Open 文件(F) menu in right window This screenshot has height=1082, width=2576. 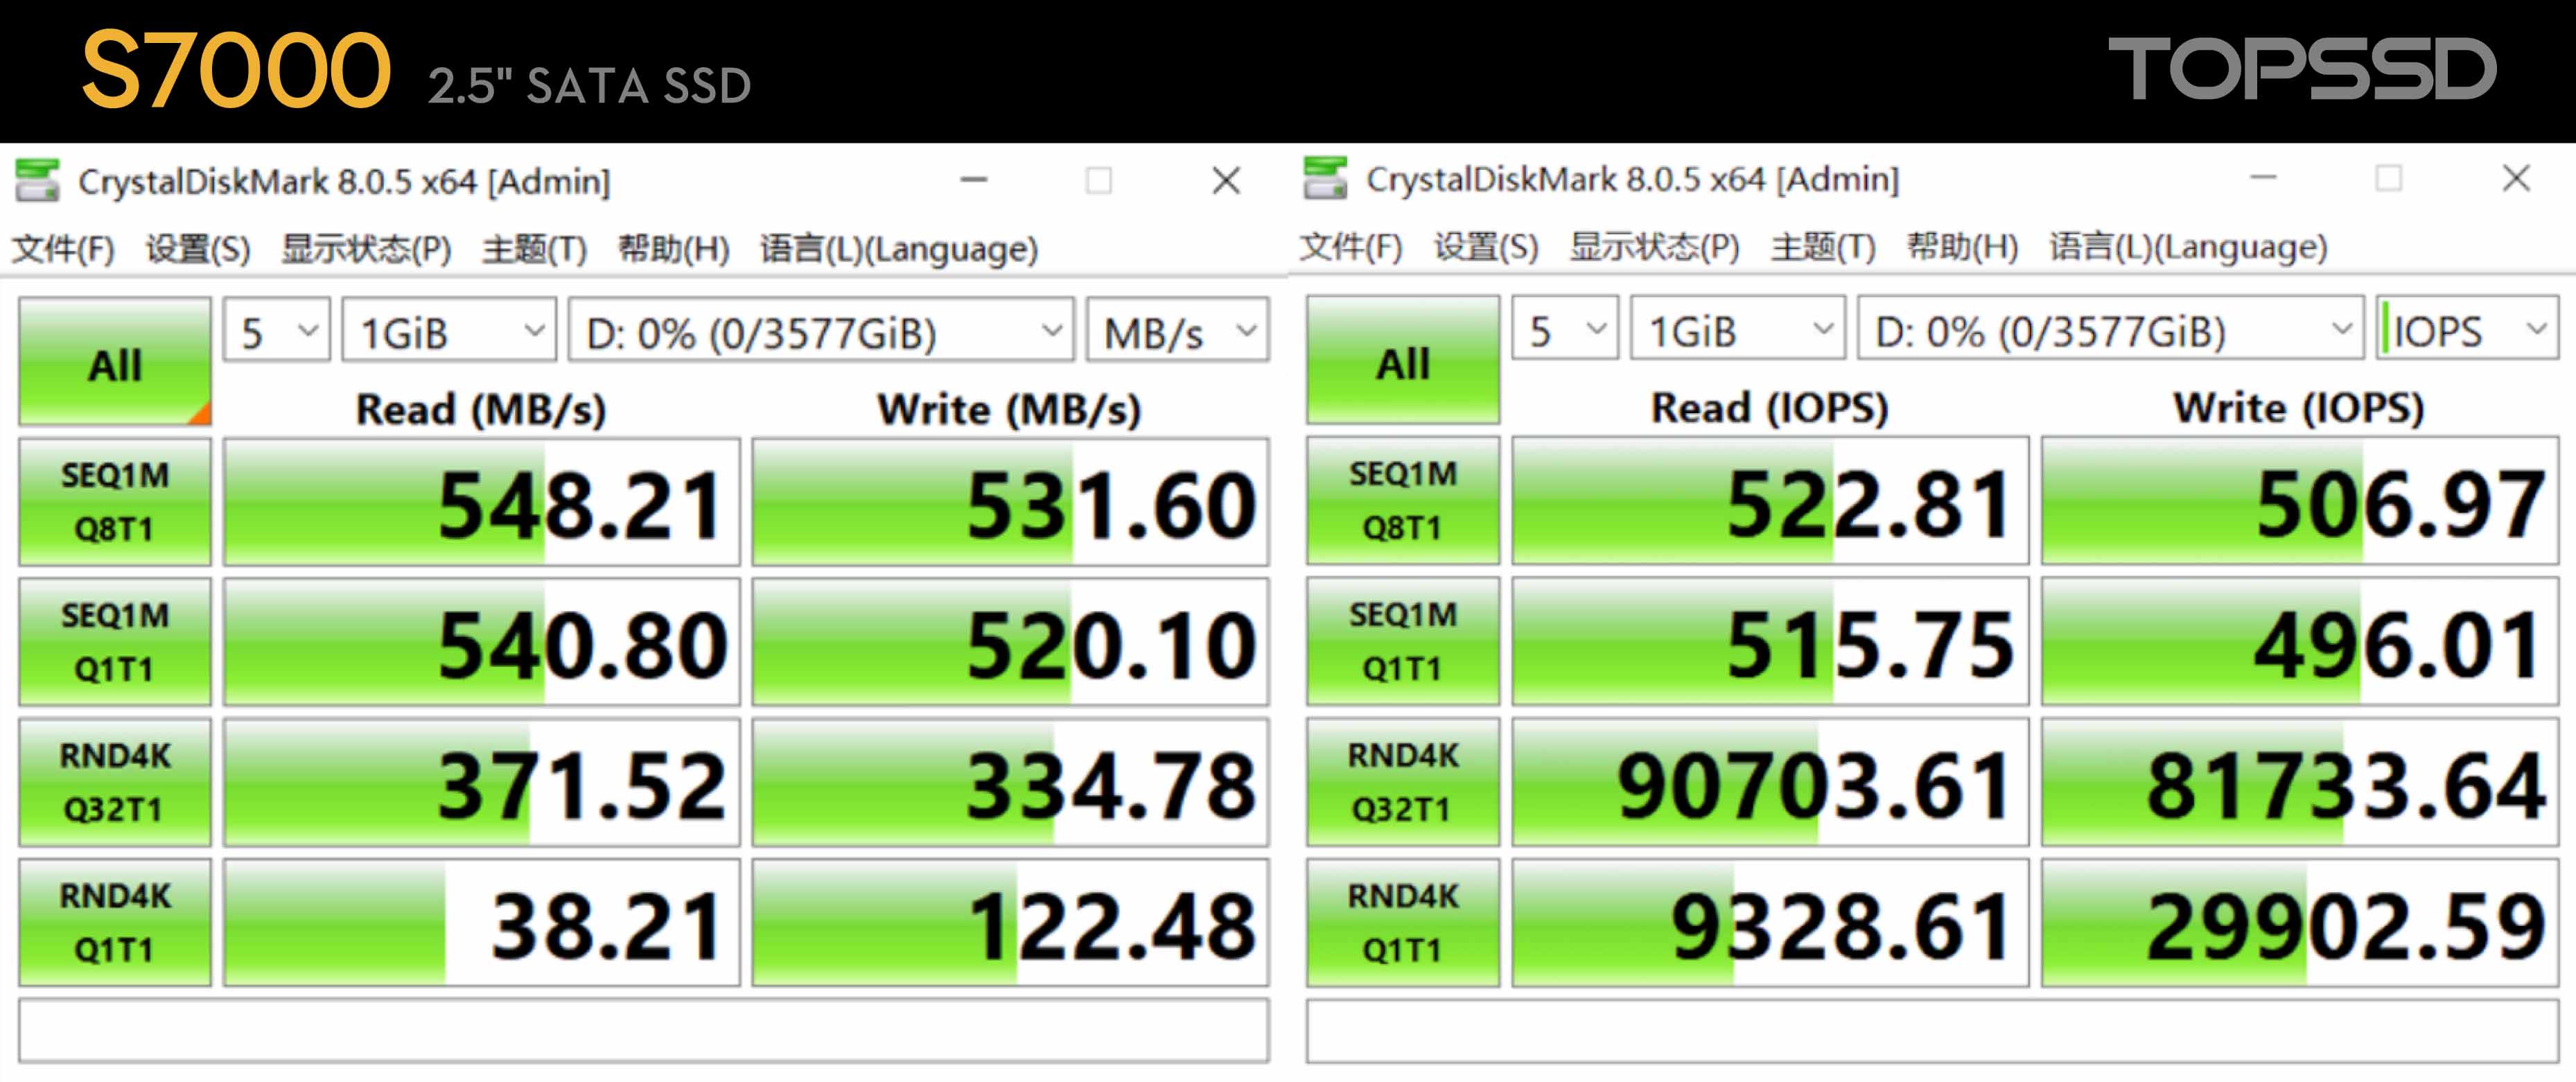[1351, 246]
